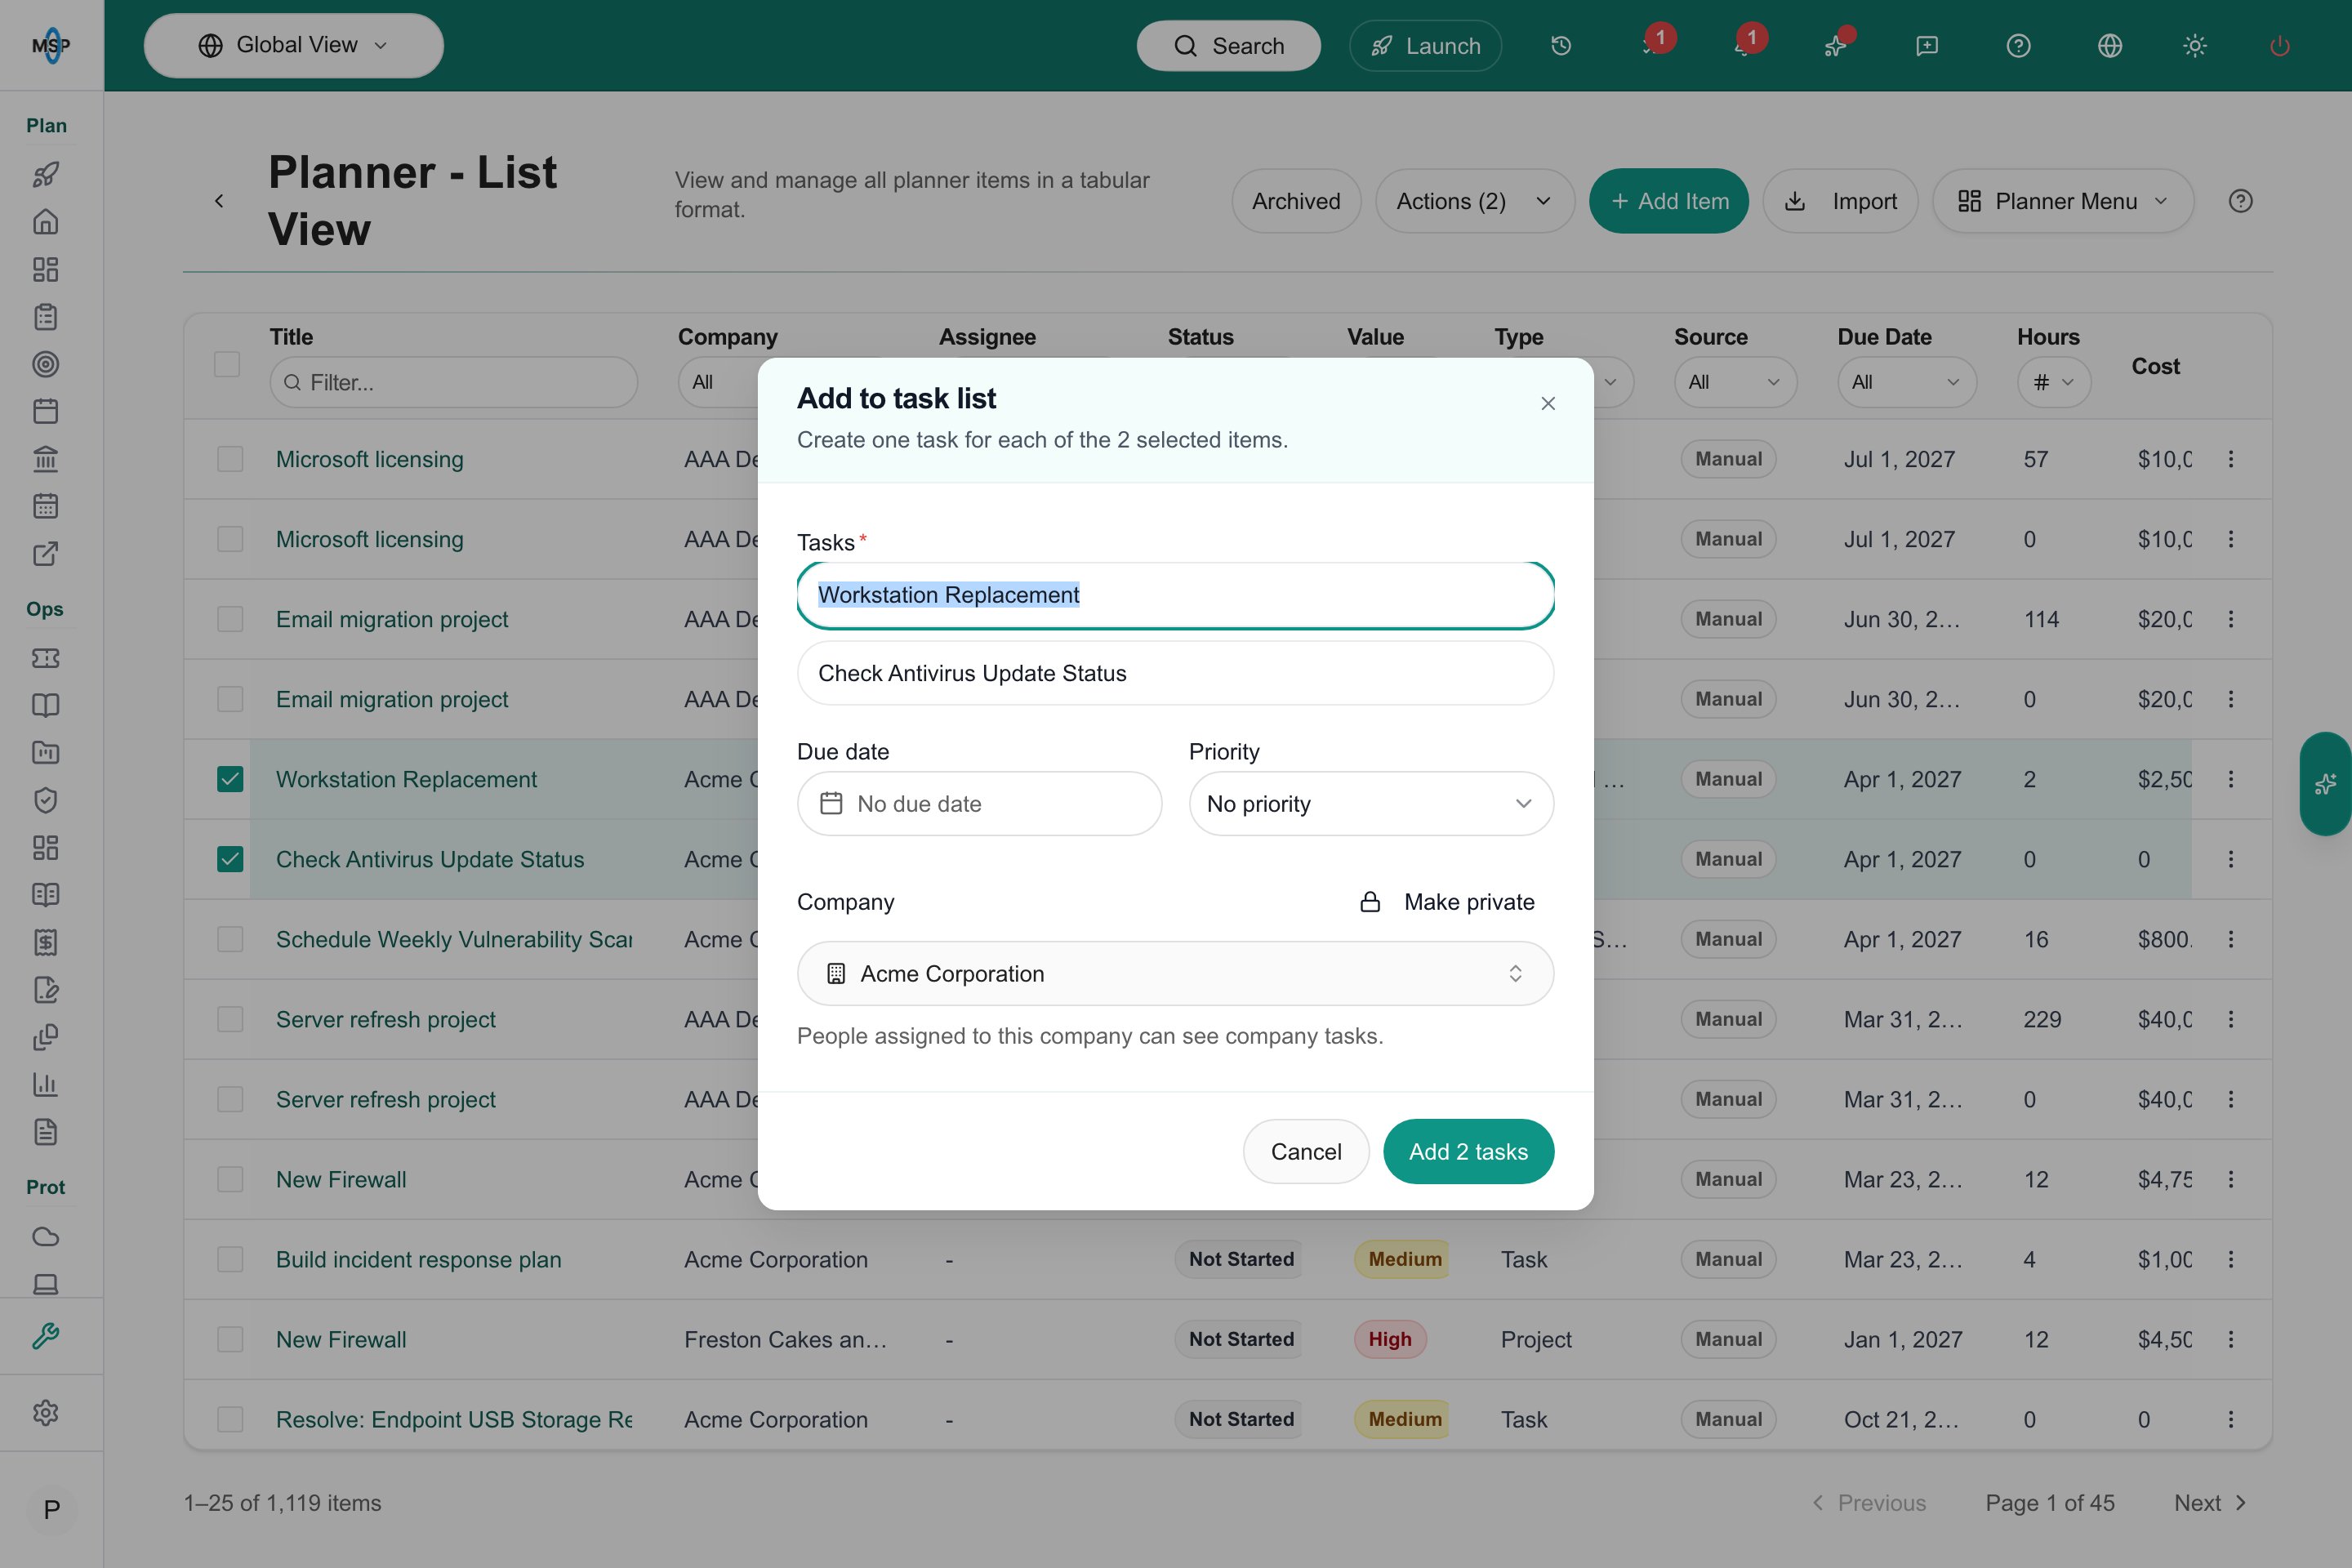2352x1568 pixels.
Task: Pick a date in the No due date field
Action: click(979, 804)
